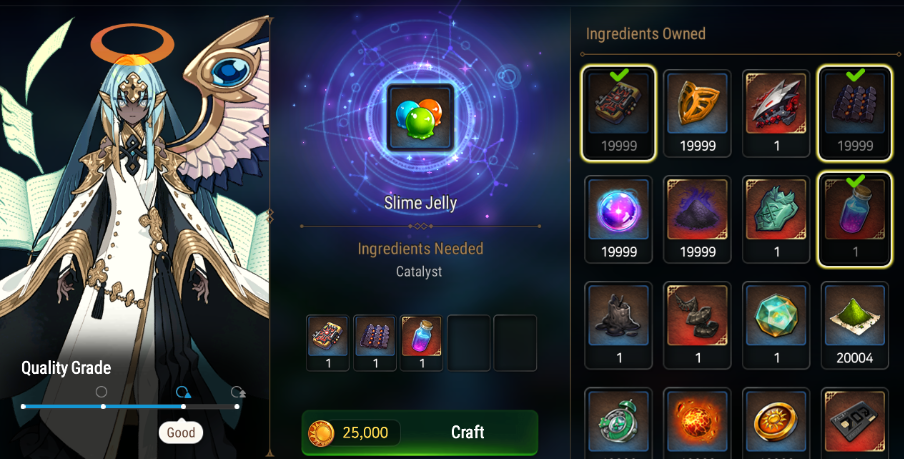Select the silver blade claw ingredient
The height and width of the screenshot is (459, 904).
click(776, 114)
